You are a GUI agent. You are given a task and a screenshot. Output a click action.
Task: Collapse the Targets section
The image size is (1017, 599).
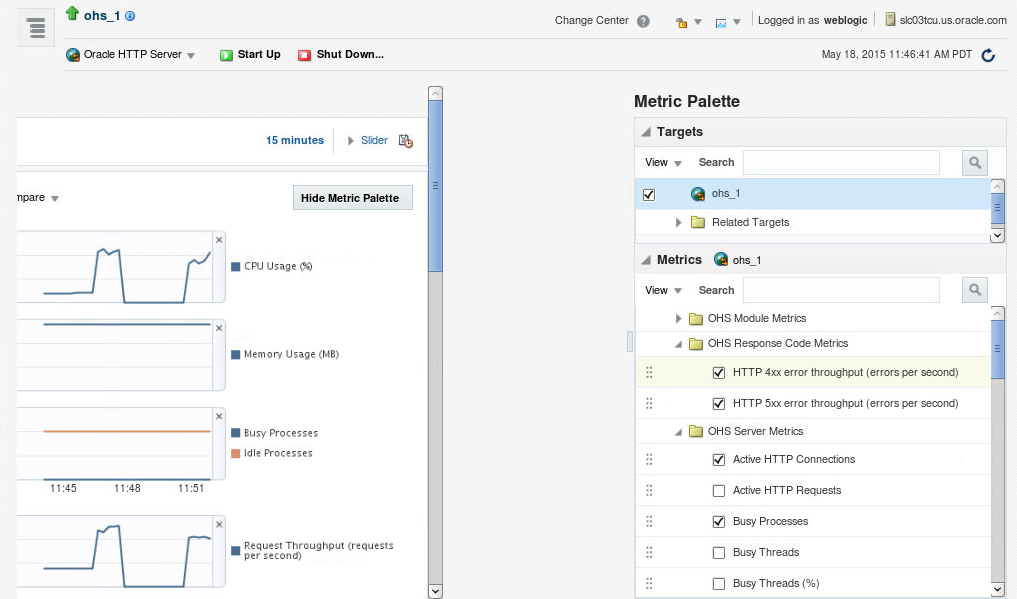[x=645, y=132]
